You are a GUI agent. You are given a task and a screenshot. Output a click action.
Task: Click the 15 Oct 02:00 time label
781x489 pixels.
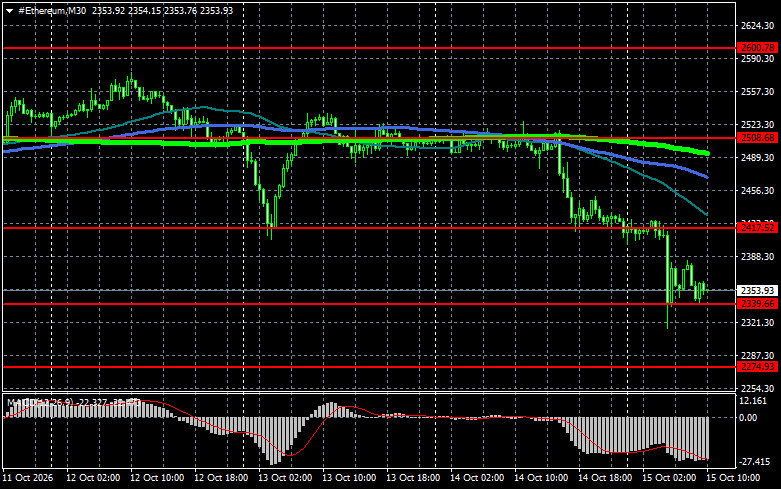pyautogui.click(x=669, y=478)
